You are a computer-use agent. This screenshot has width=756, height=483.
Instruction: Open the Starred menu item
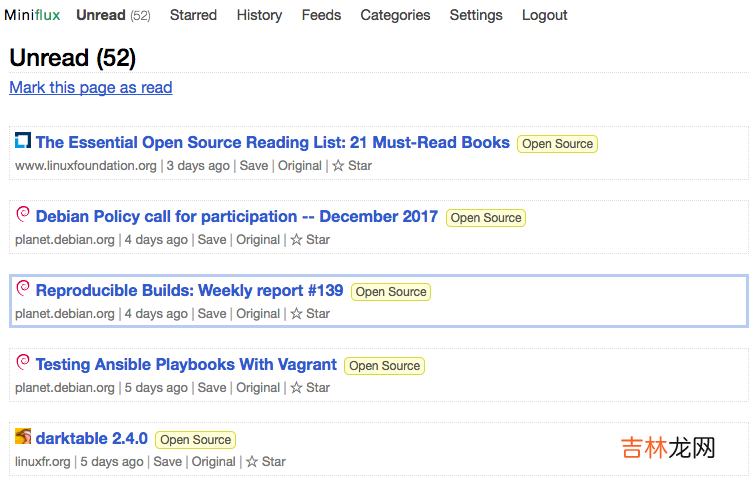pos(193,15)
